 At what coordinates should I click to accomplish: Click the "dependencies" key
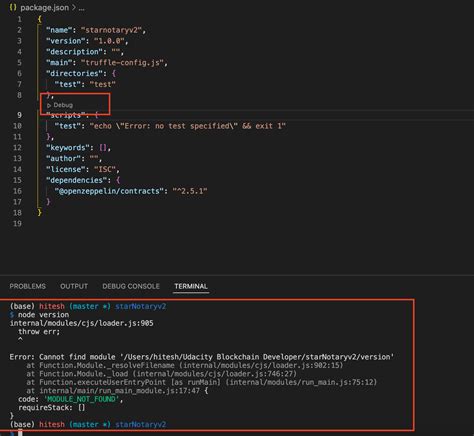tap(77, 180)
